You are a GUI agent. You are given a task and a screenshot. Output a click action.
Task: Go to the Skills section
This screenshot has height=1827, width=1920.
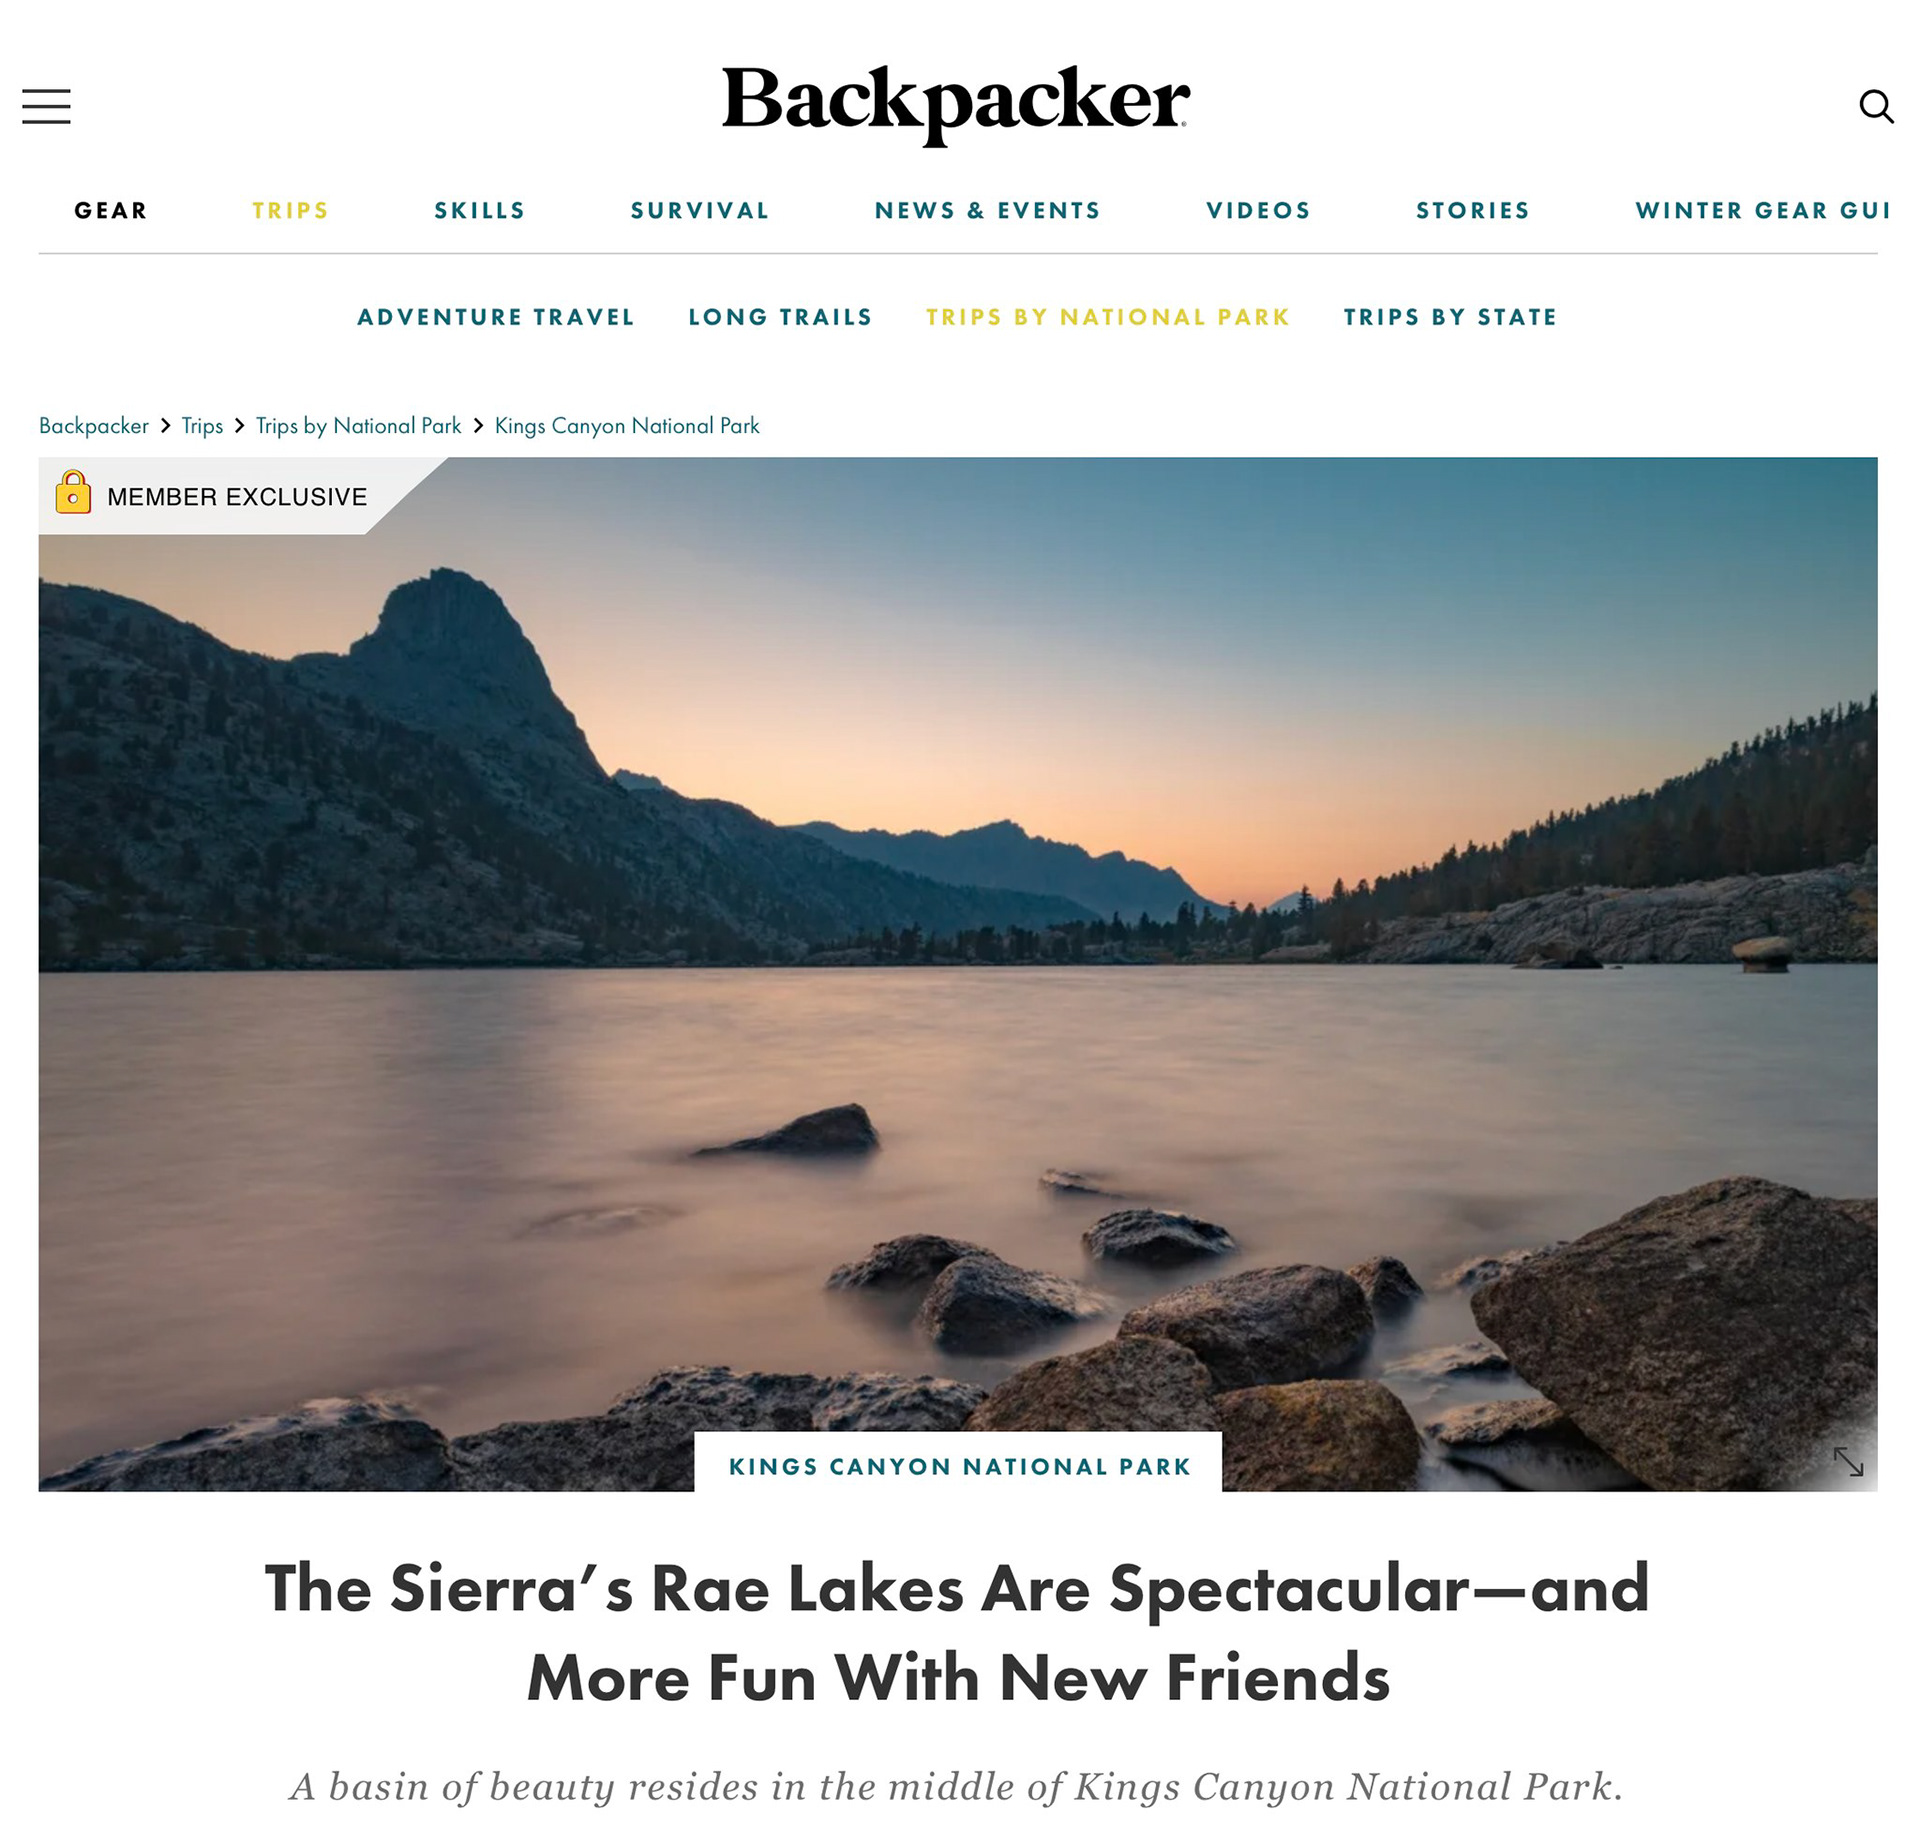point(480,210)
